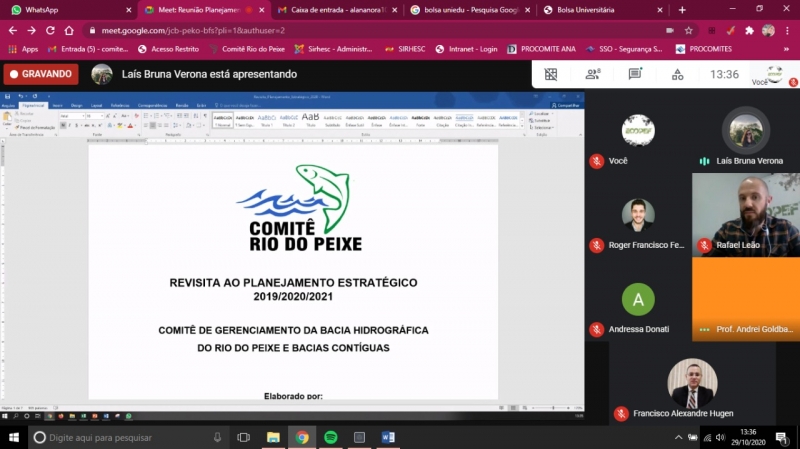Viewport: 800px width, 449px height.
Task: Click Compartilhar button in shared Word
Action: (x=565, y=106)
